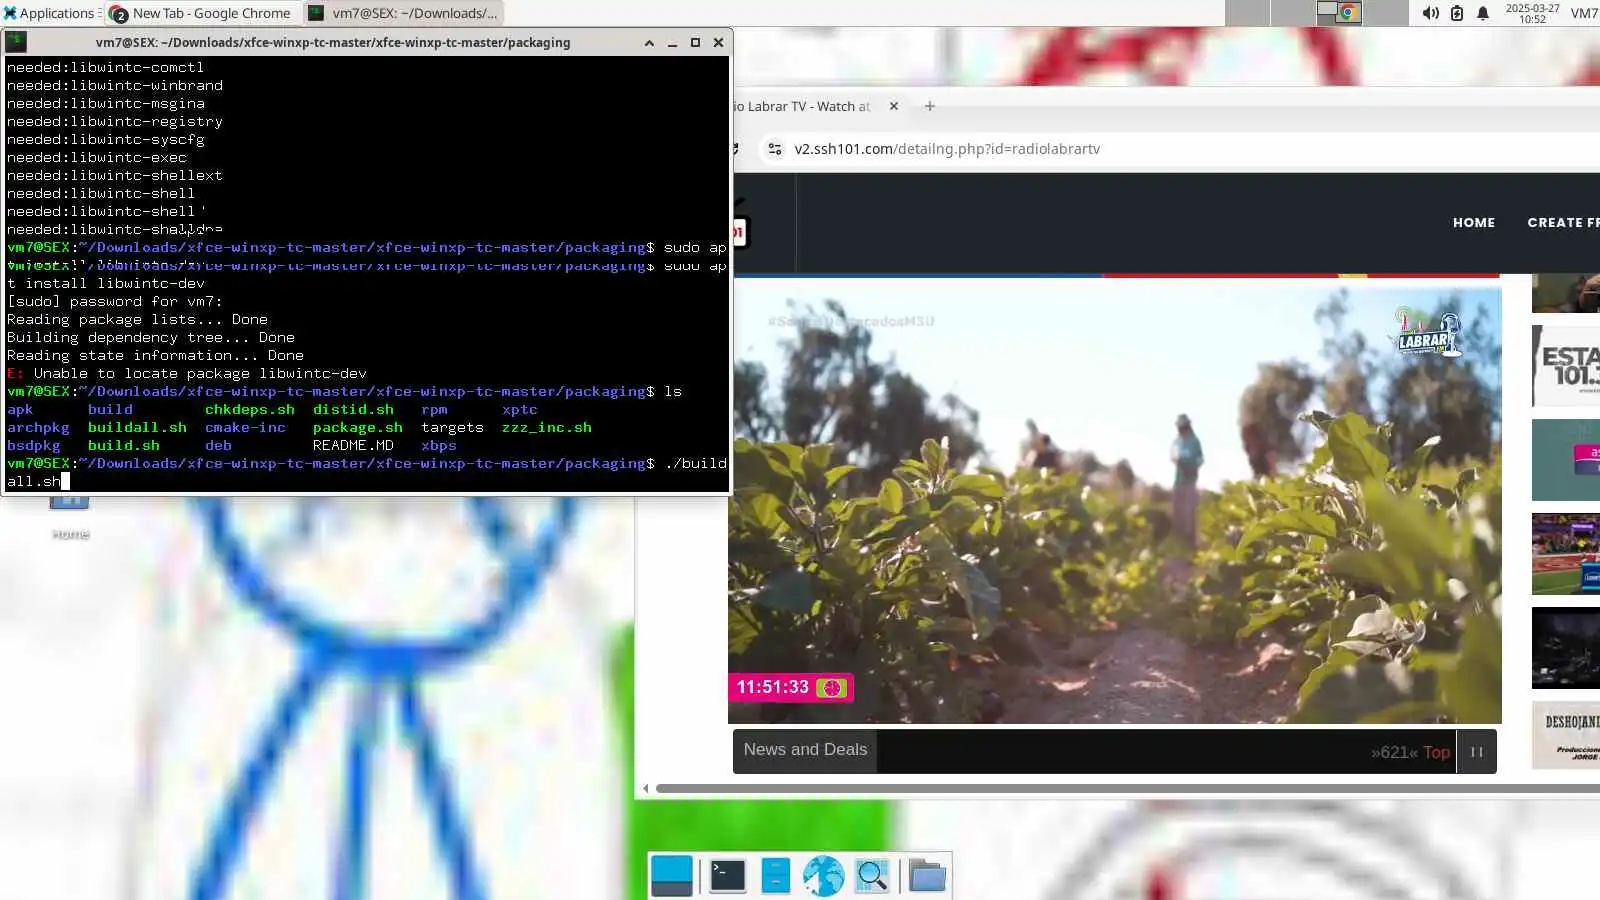The height and width of the screenshot is (900, 1600).
Task: Open the teal sidebar channel thumbnail
Action: [x=1566, y=460]
